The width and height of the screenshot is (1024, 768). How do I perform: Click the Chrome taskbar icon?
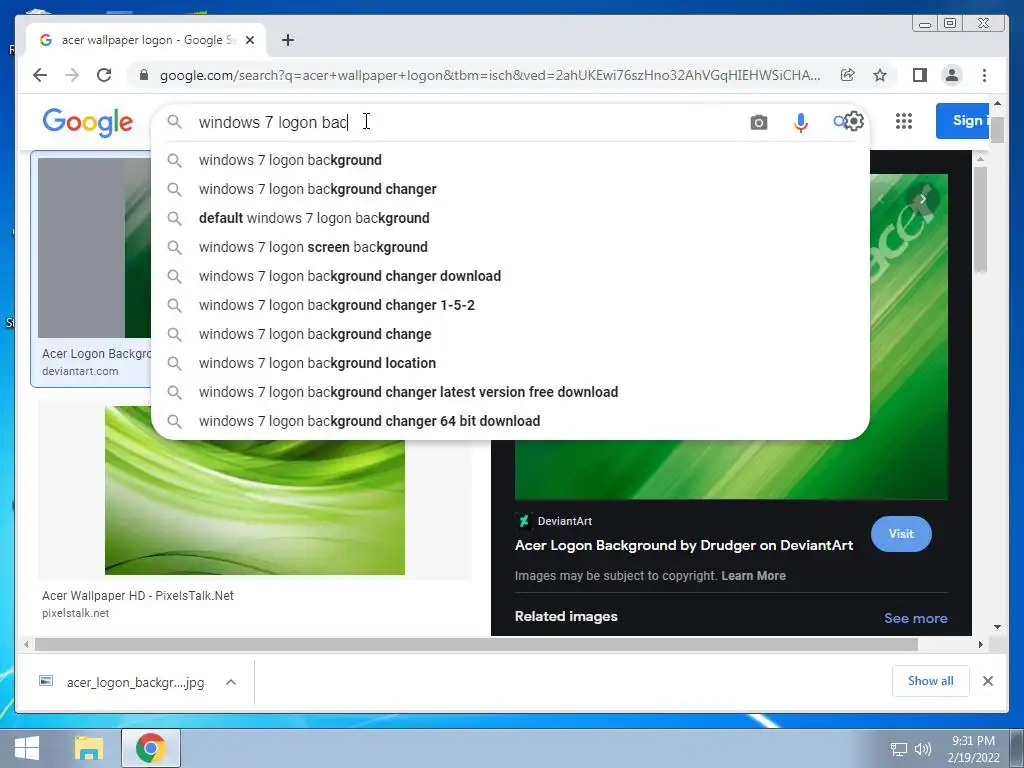151,748
